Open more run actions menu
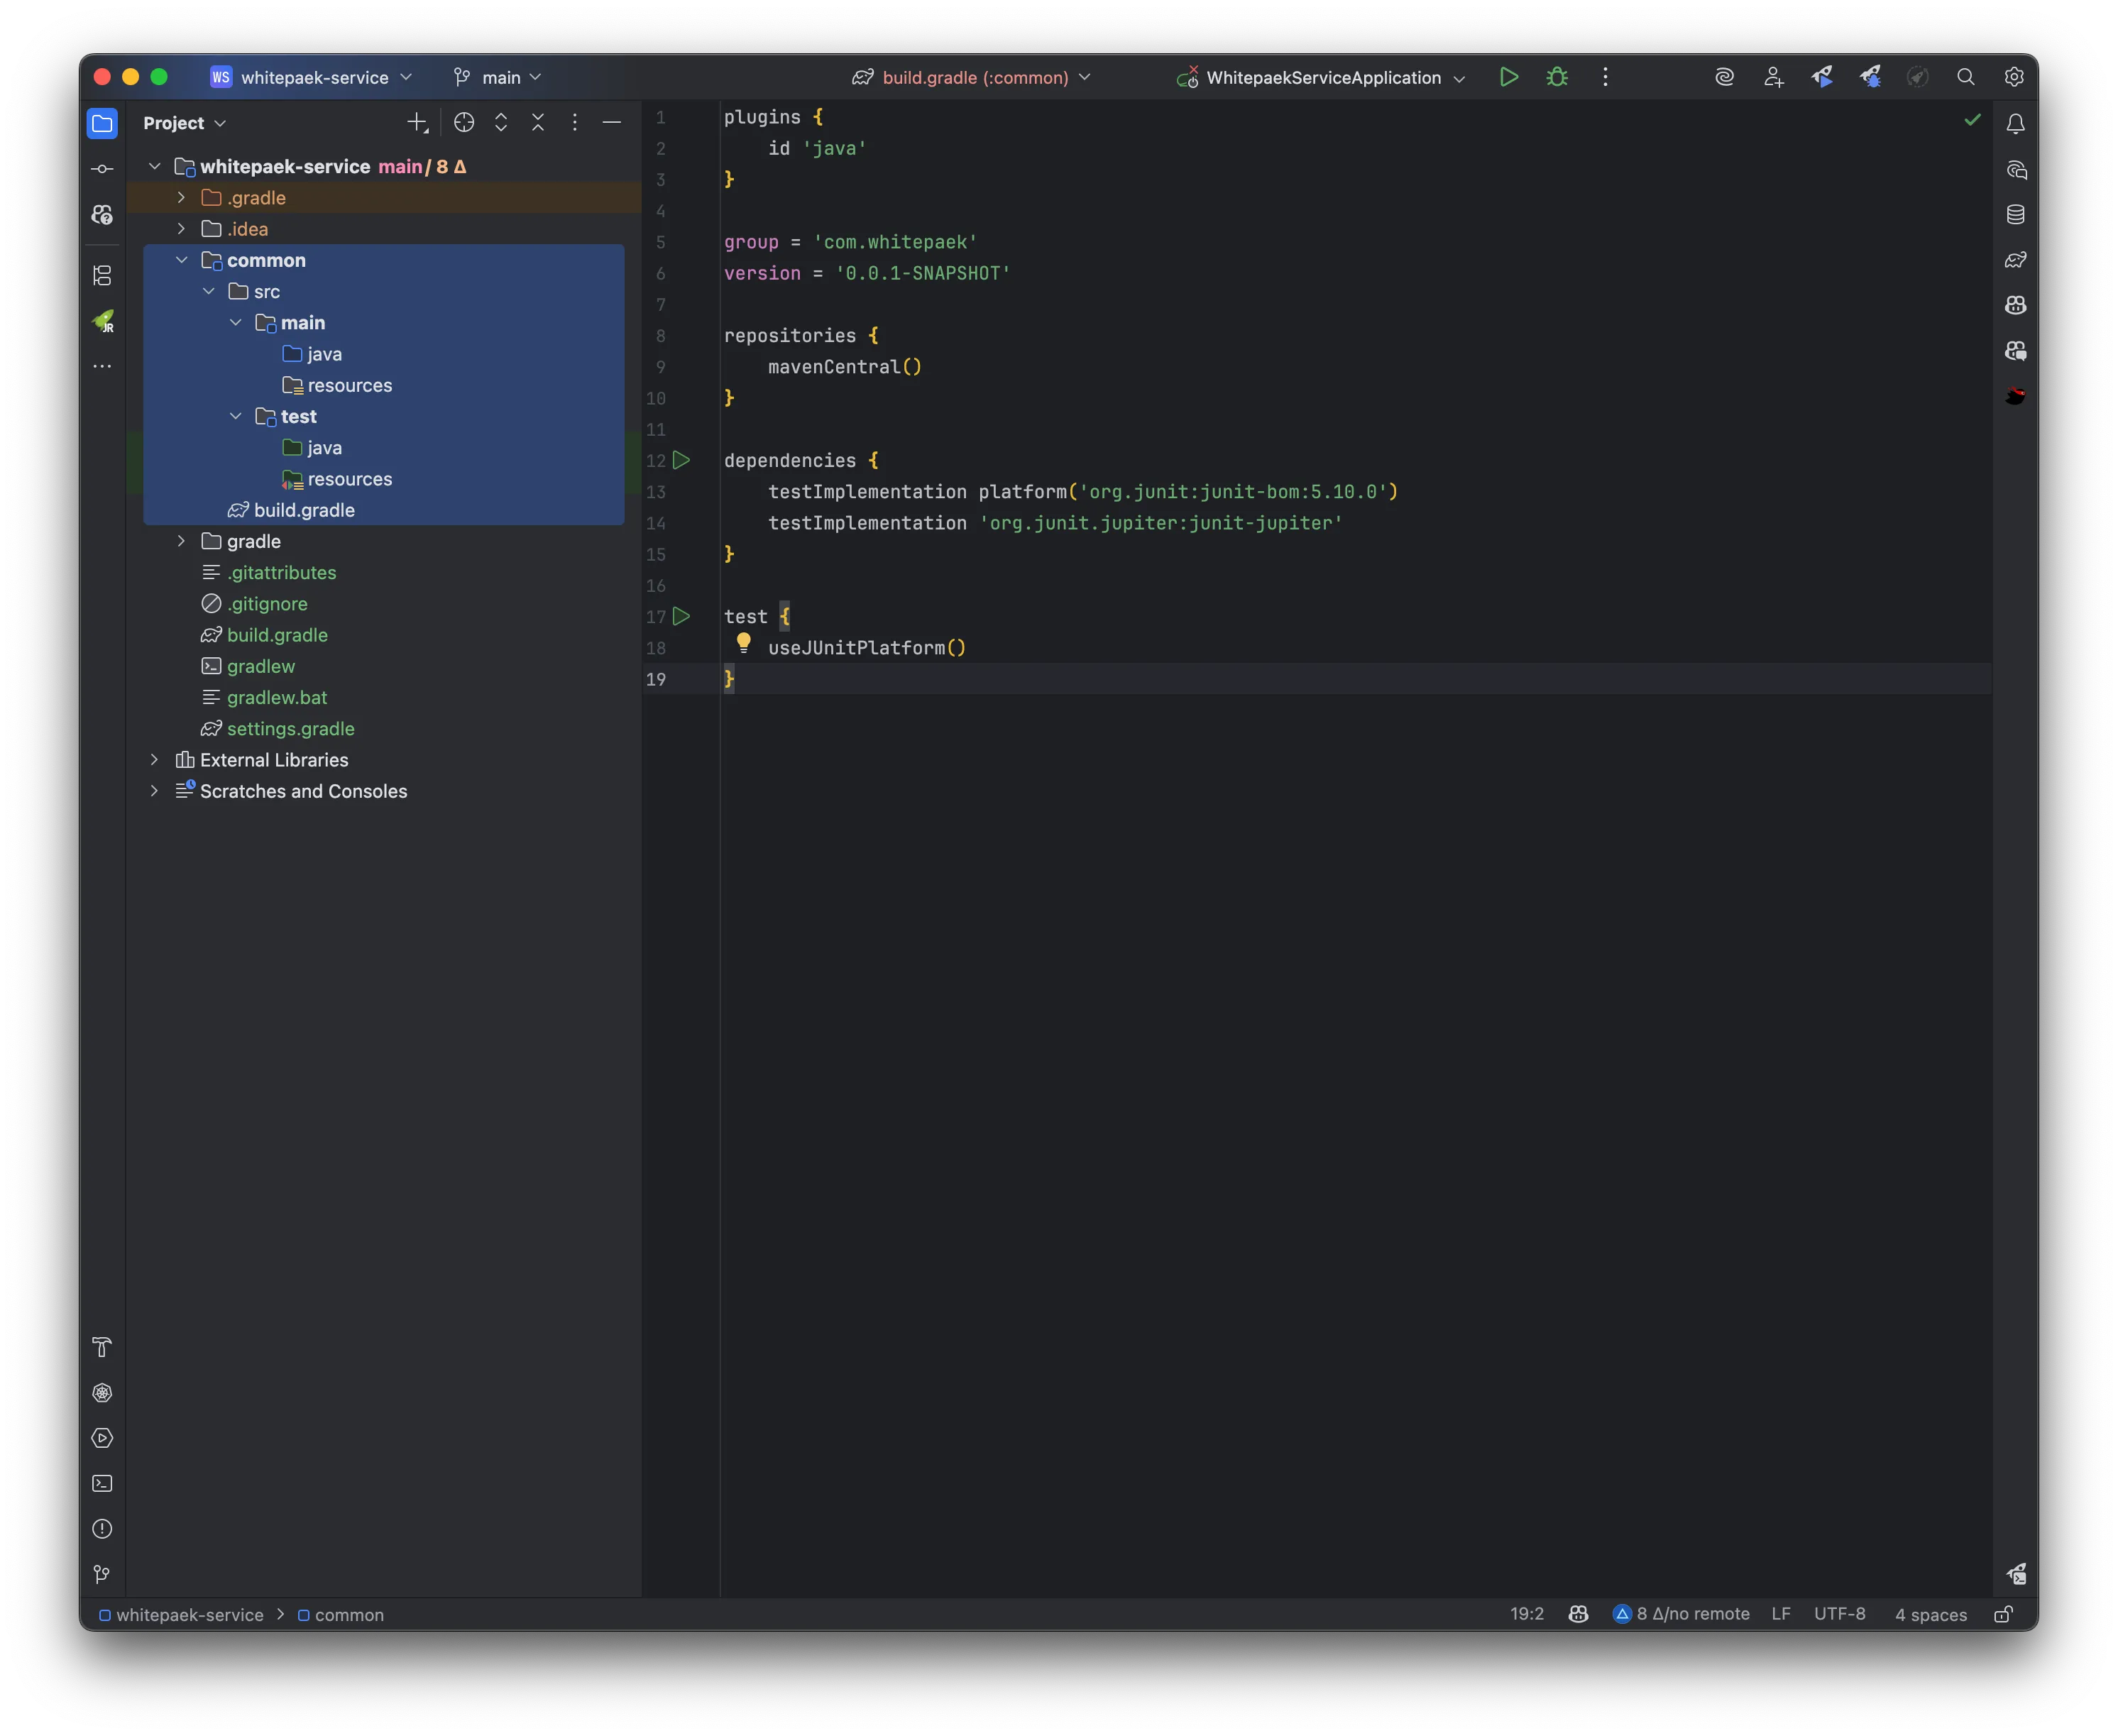The height and width of the screenshot is (1736, 2118). (1605, 77)
